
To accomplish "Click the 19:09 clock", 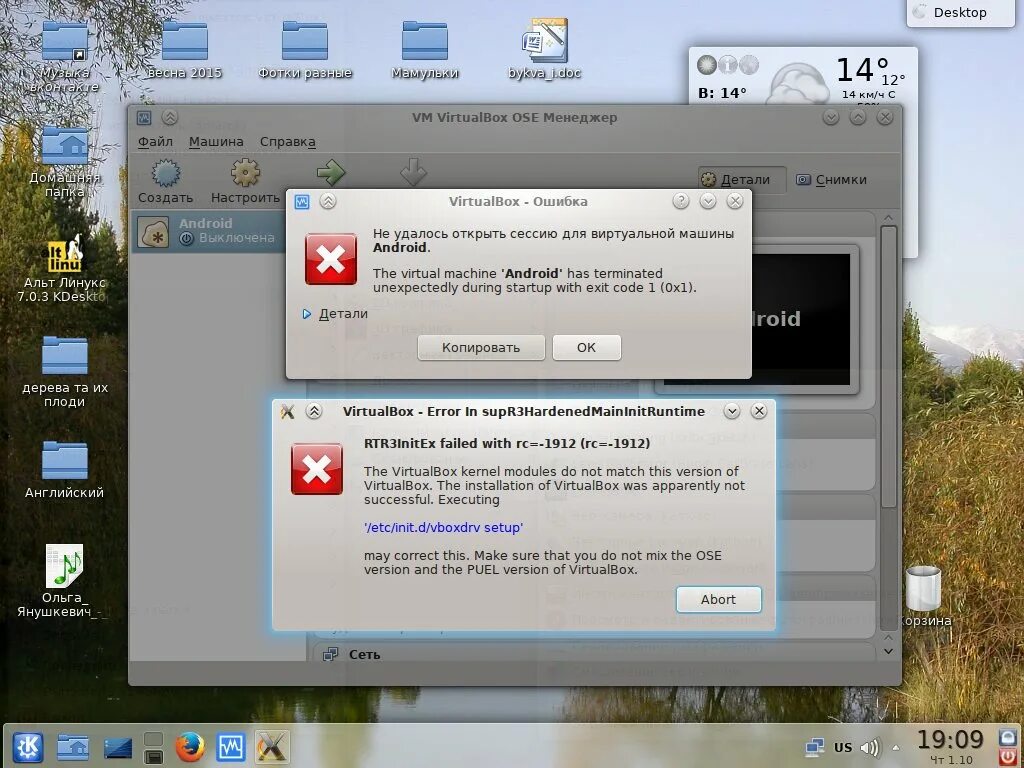I will 950,740.
